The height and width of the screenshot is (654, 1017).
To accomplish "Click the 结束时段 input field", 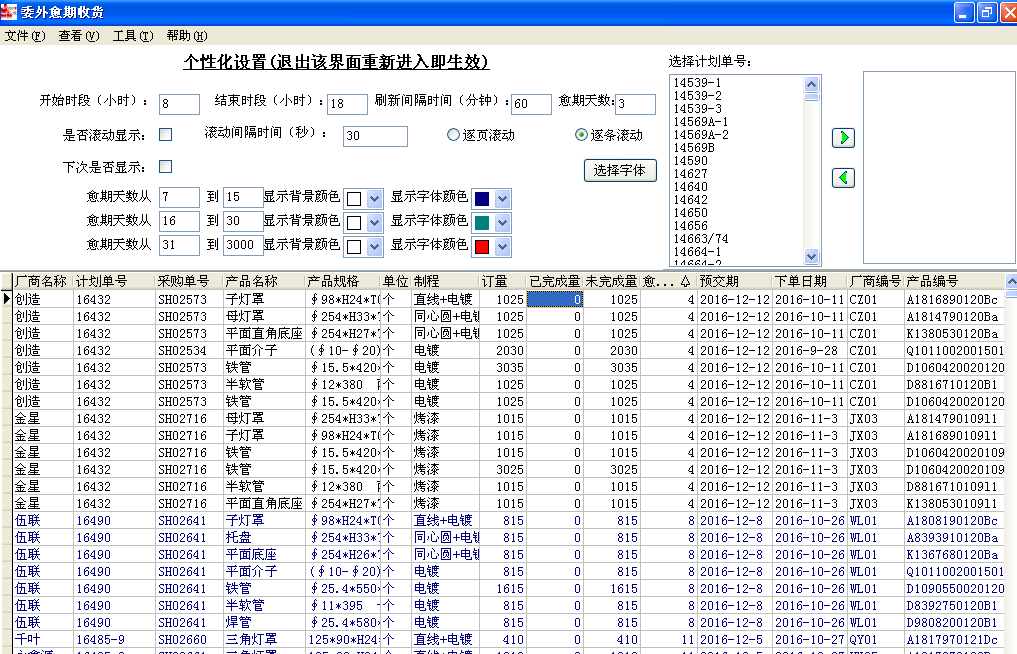I will coord(347,104).
